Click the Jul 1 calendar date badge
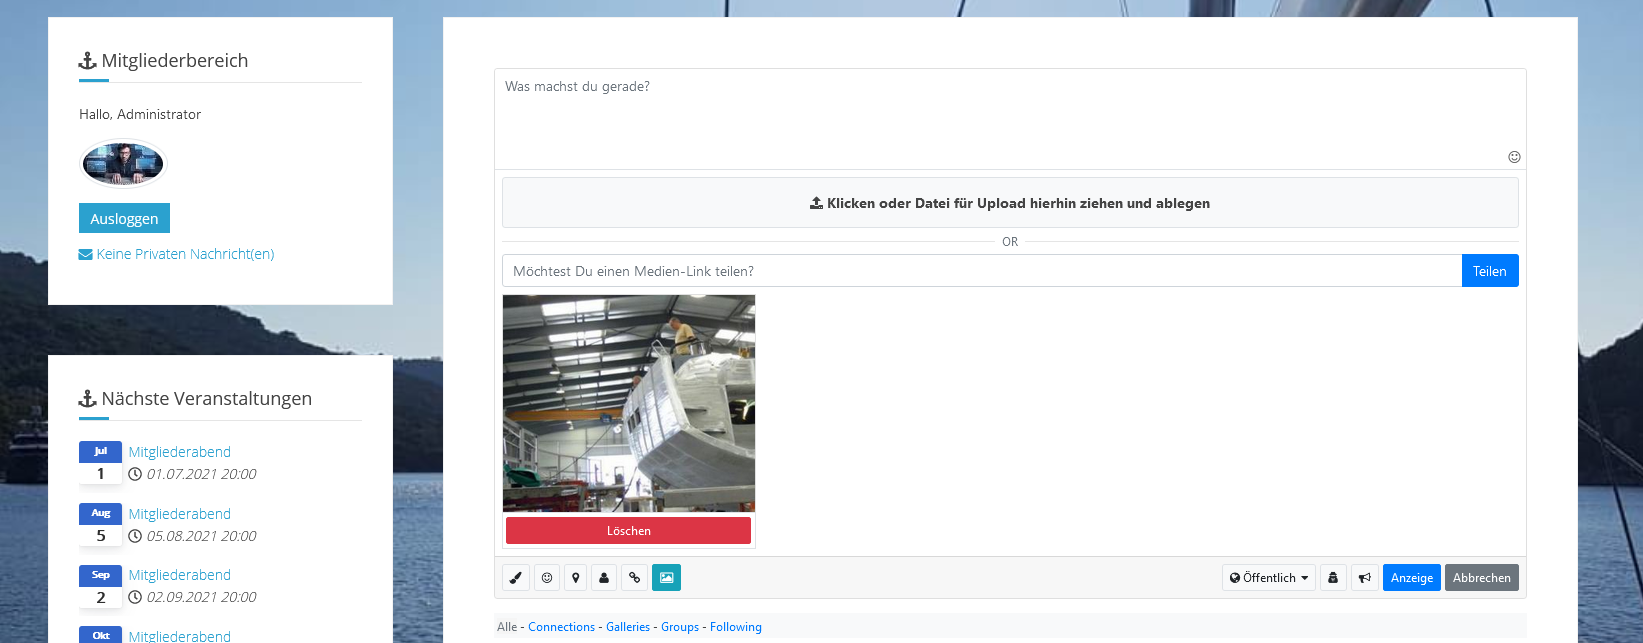This screenshot has height=643, width=1643. (x=100, y=462)
